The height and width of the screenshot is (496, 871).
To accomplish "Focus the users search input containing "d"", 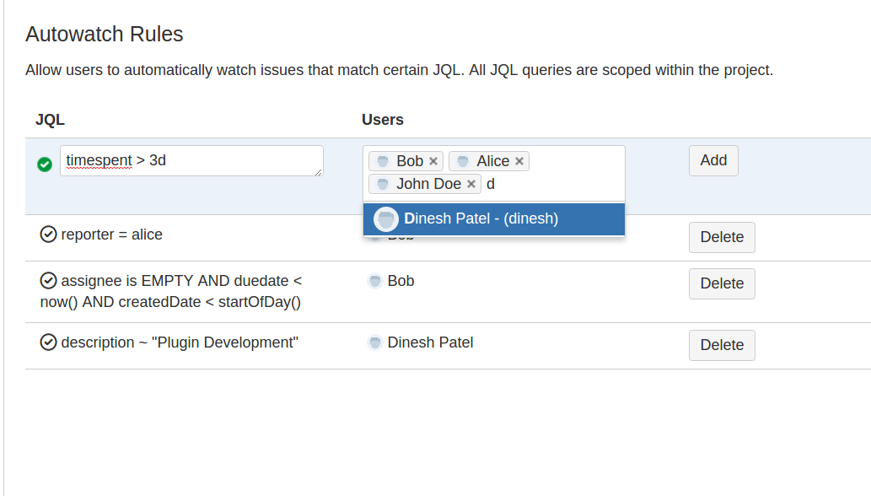I will tap(550, 184).
